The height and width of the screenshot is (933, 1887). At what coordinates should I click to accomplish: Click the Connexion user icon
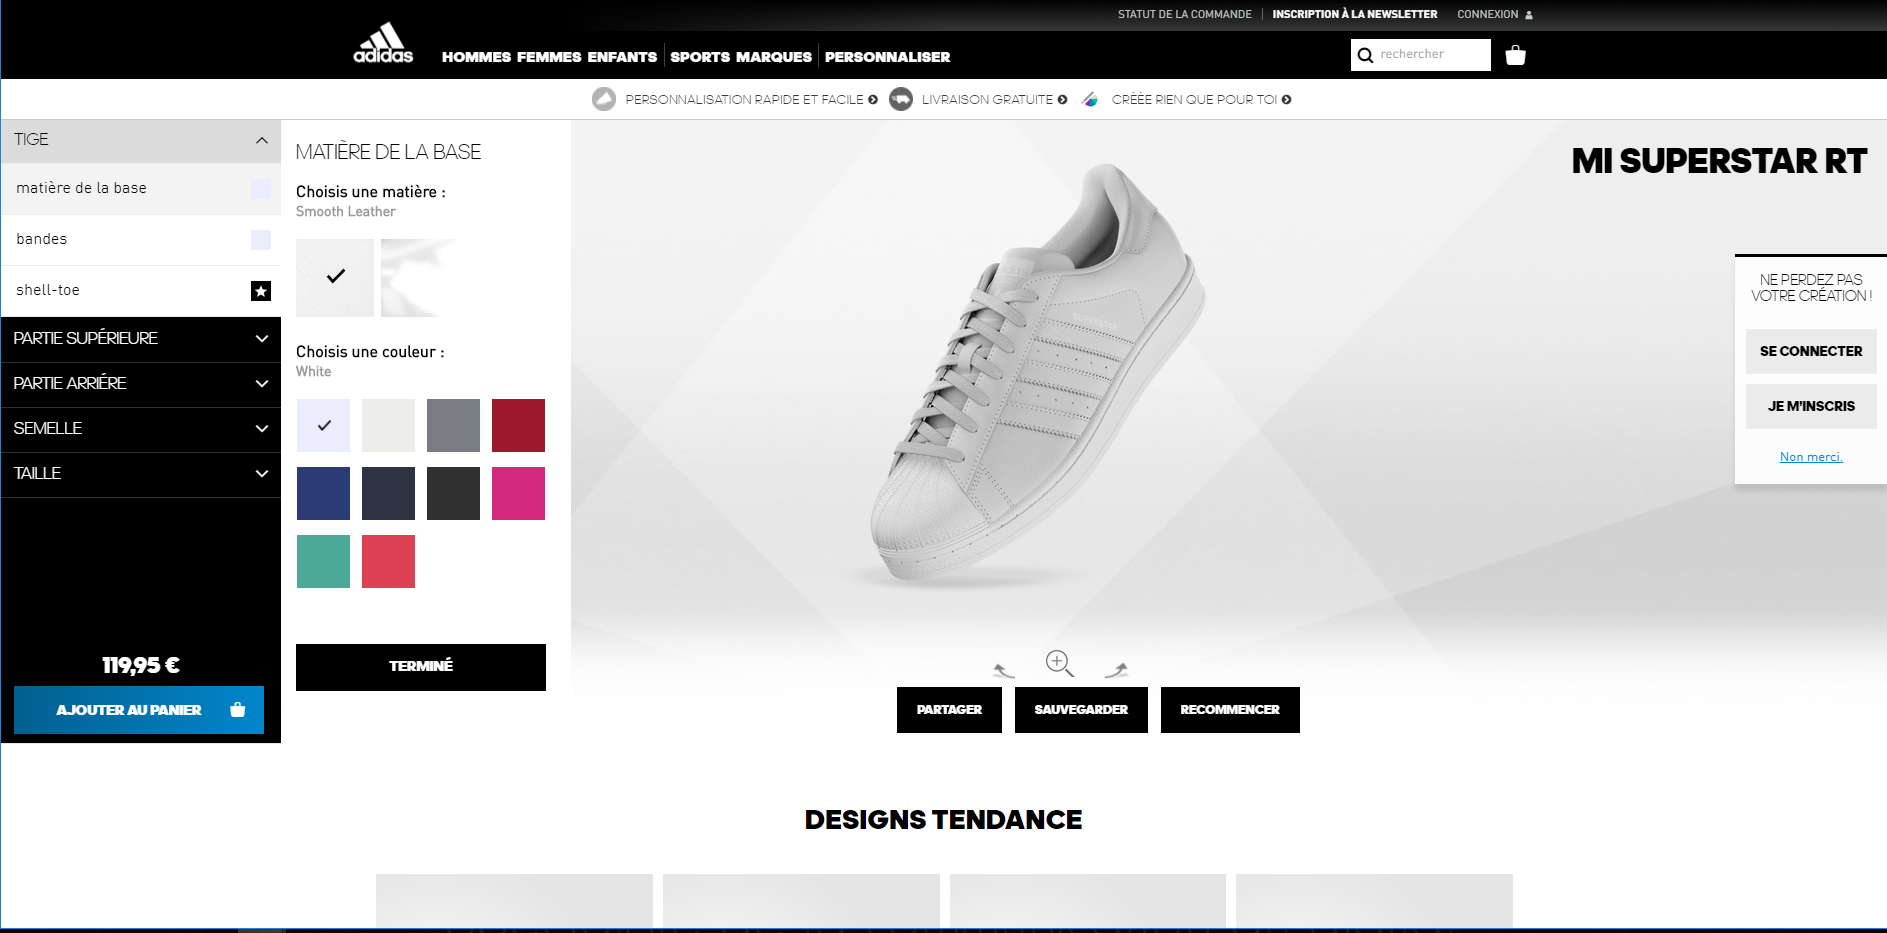coord(1528,15)
